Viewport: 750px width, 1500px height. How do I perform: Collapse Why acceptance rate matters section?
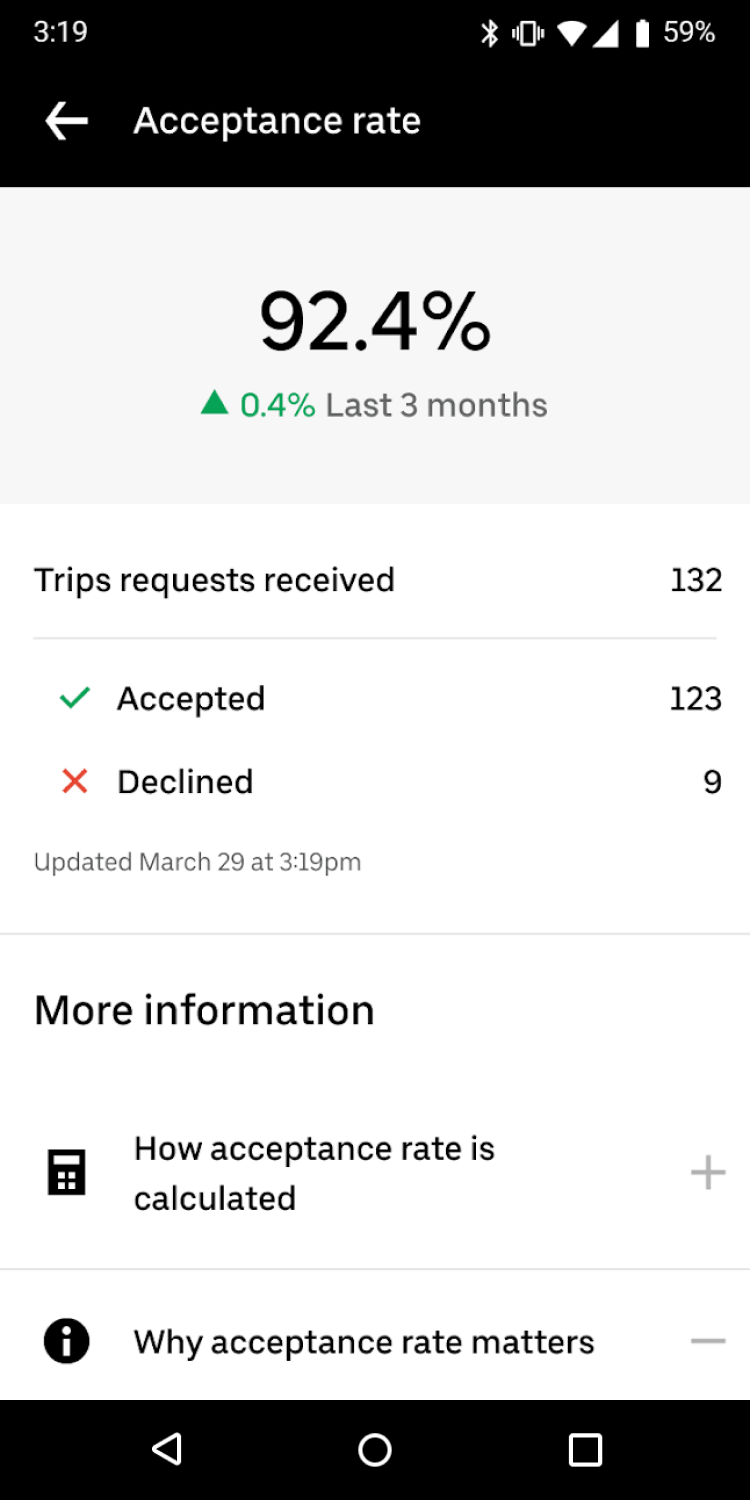364,1341
